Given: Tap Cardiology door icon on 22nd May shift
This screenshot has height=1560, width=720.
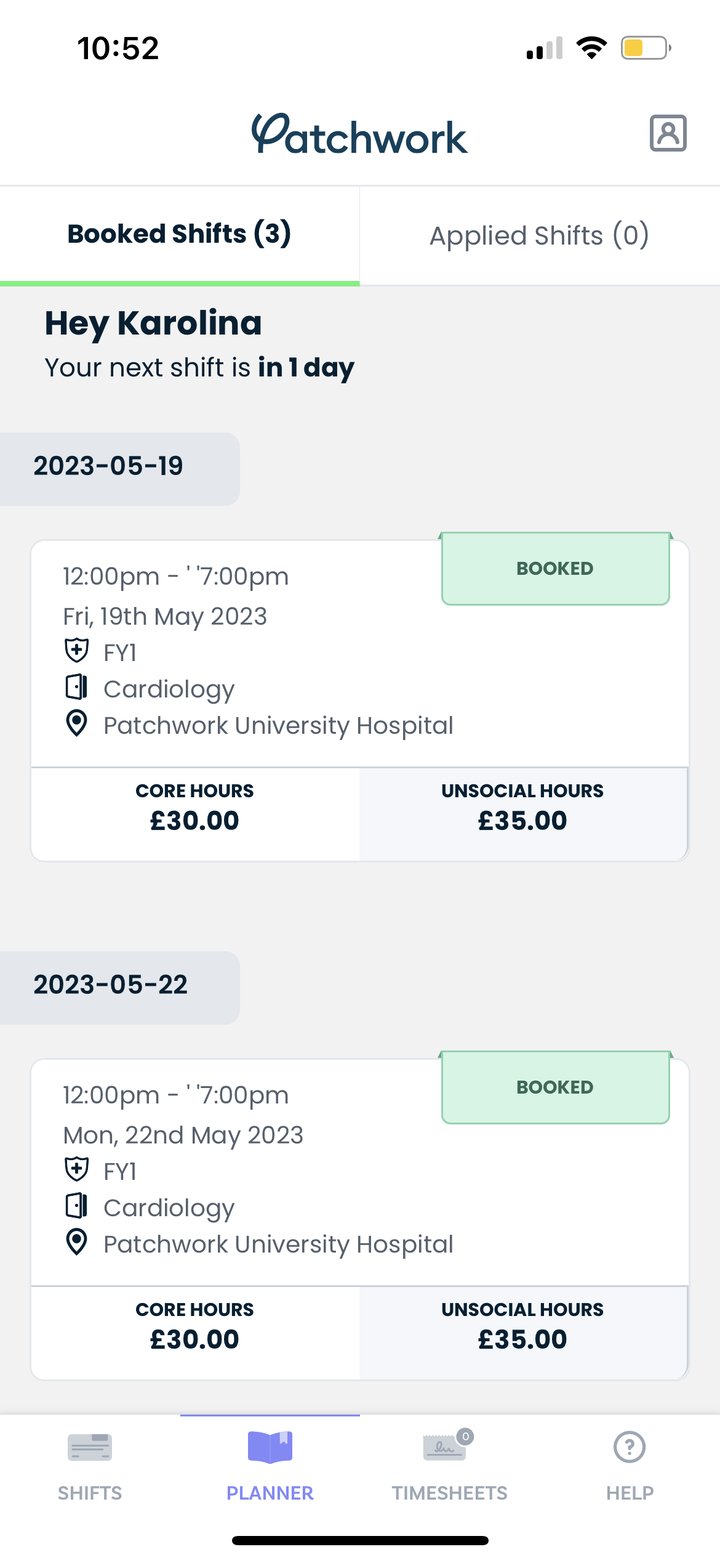Looking at the screenshot, I should (76, 1207).
